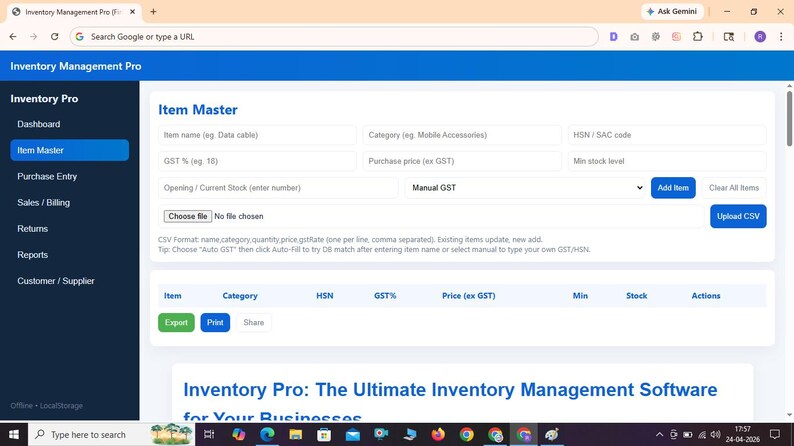Click the Share button
The width and height of the screenshot is (794, 446).
(254, 322)
